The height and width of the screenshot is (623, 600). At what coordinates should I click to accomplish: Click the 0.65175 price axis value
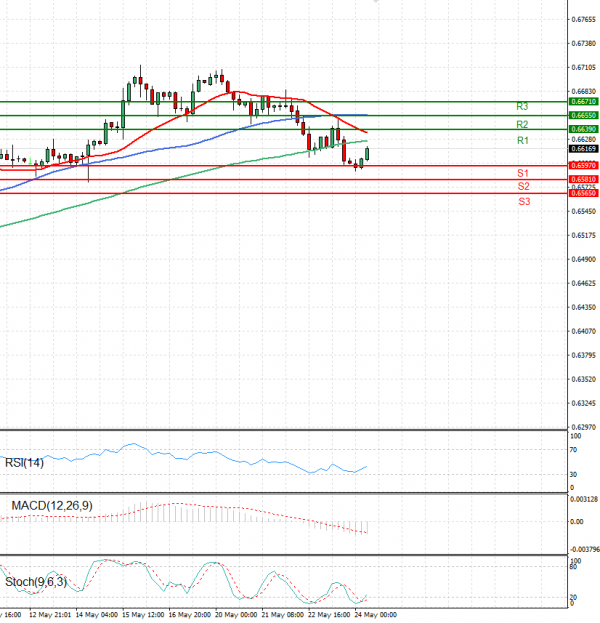584,236
